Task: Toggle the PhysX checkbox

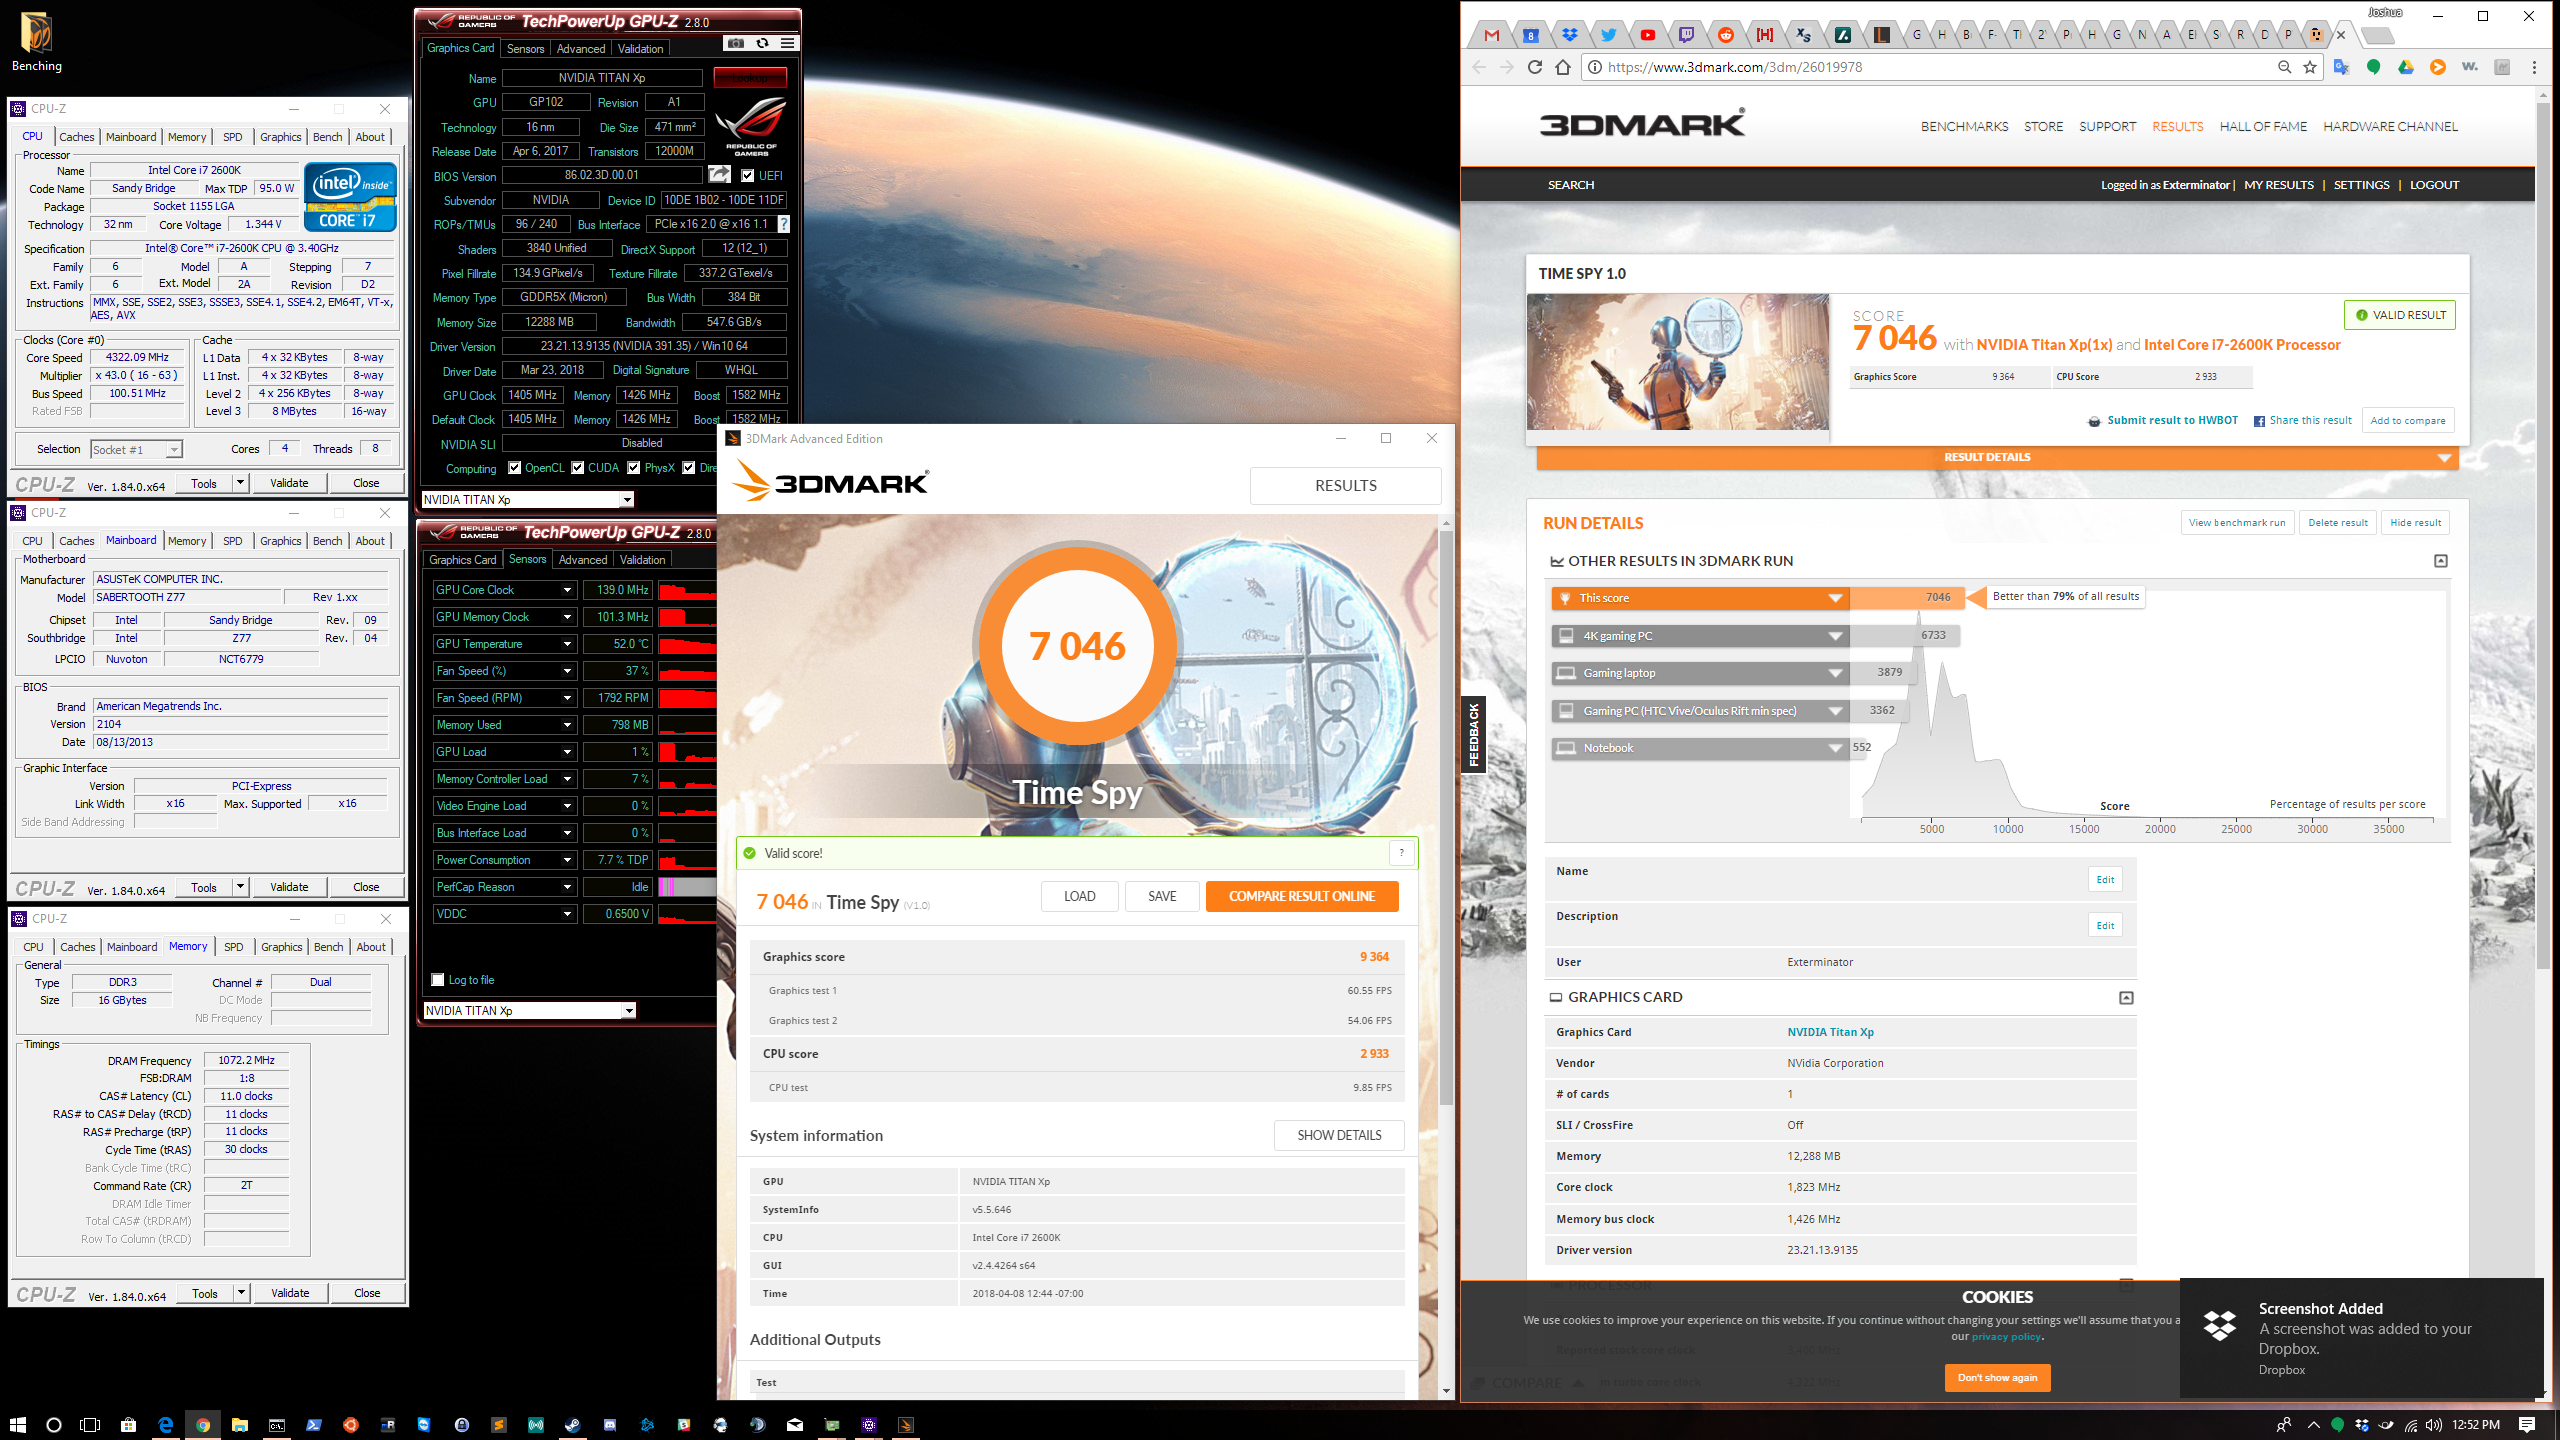Action: click(x=634, y=468)
